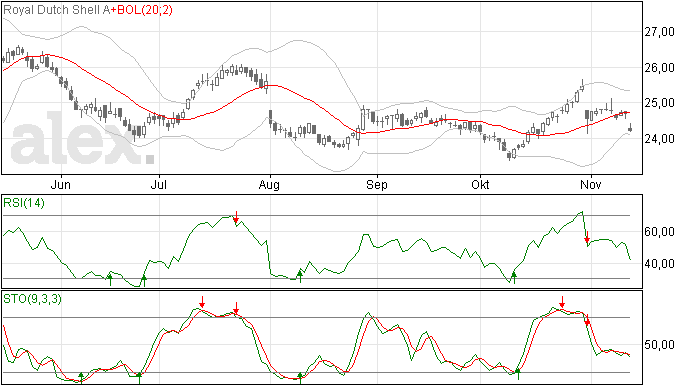
Task: Select the Jul label on the time axis
Action: (158, 184)
